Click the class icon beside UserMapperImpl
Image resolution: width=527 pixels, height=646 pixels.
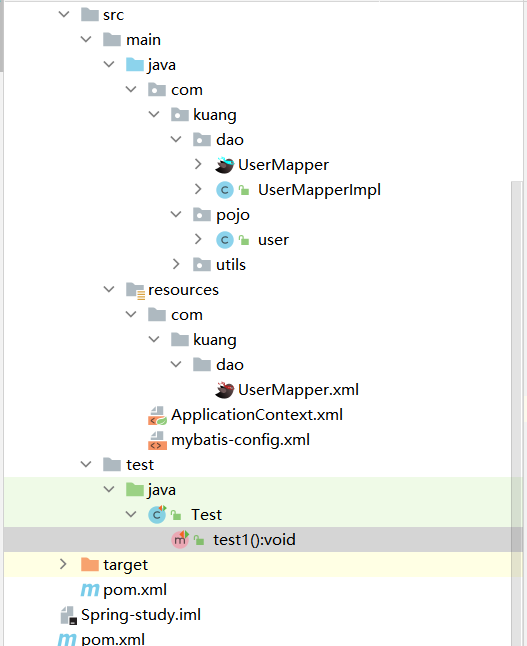225,190
